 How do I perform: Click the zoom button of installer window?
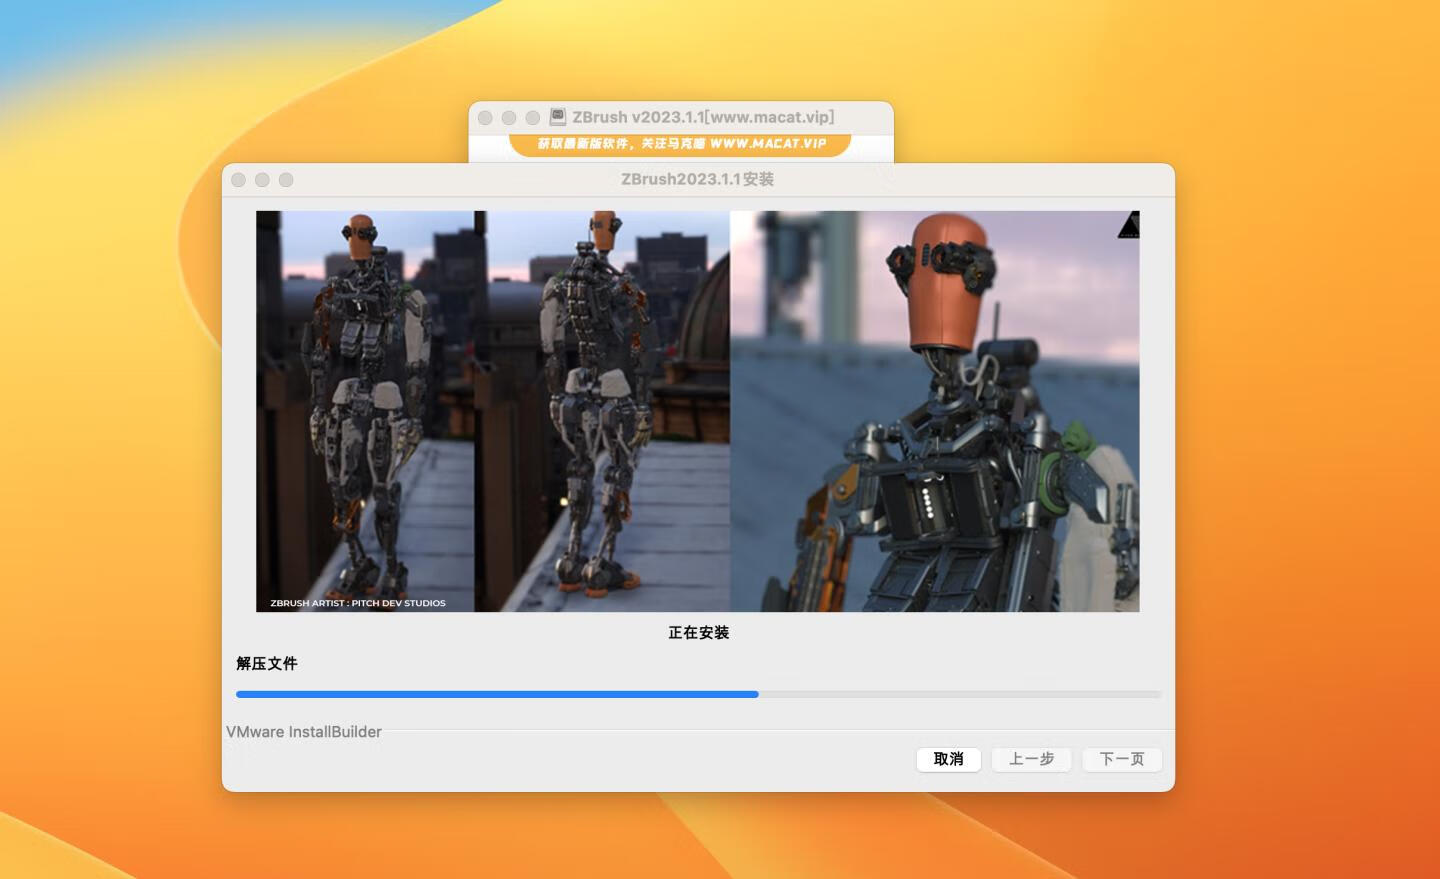click(x=286, y=180)
